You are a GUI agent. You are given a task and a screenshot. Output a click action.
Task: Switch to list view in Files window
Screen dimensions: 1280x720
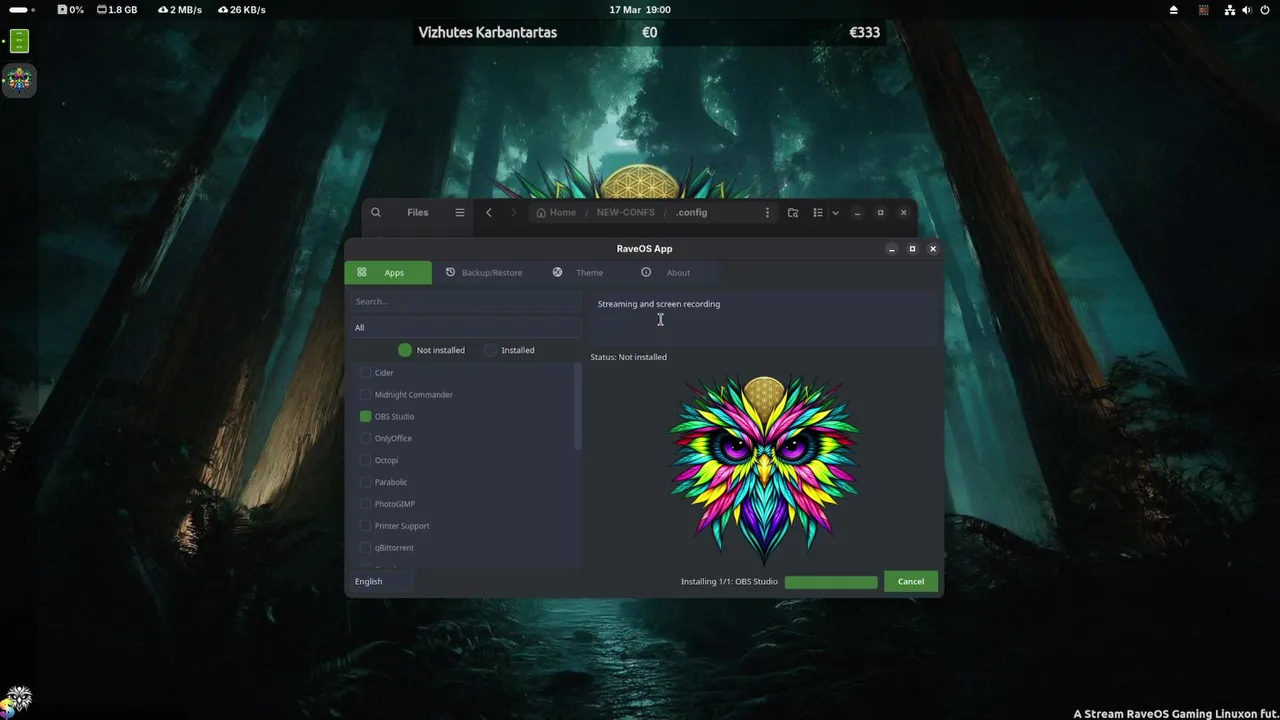pyautogui.click(x=818, y=212)
